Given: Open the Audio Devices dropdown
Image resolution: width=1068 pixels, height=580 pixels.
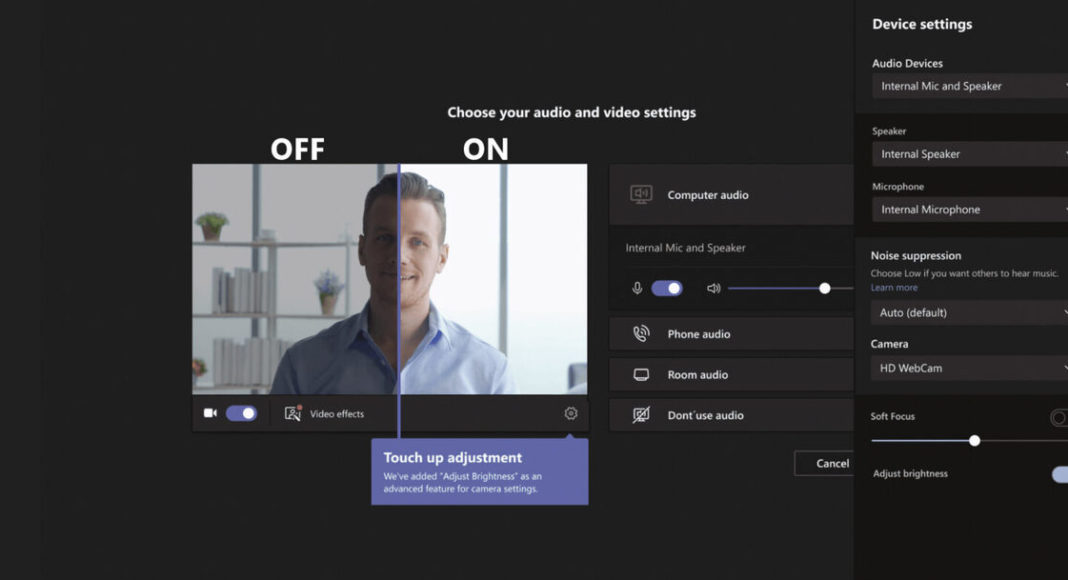Looking at the screenshot, I should (970, 86).
